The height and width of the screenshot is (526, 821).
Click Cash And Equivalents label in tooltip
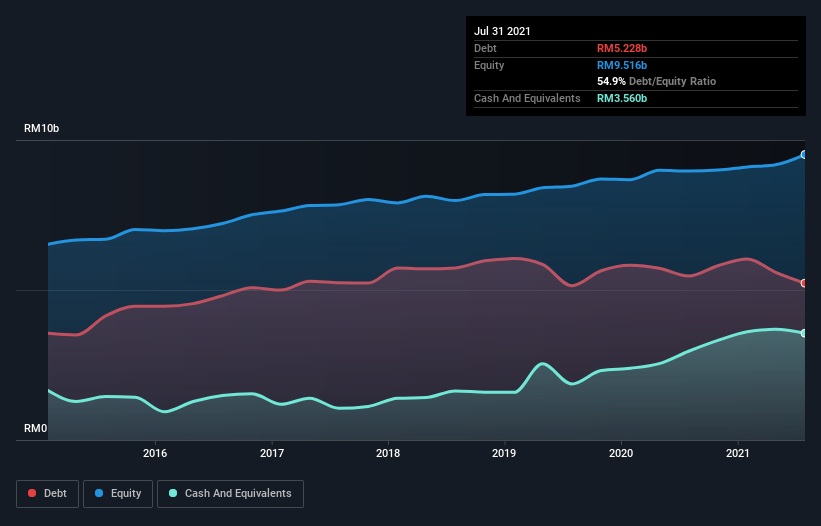(527, 98)
